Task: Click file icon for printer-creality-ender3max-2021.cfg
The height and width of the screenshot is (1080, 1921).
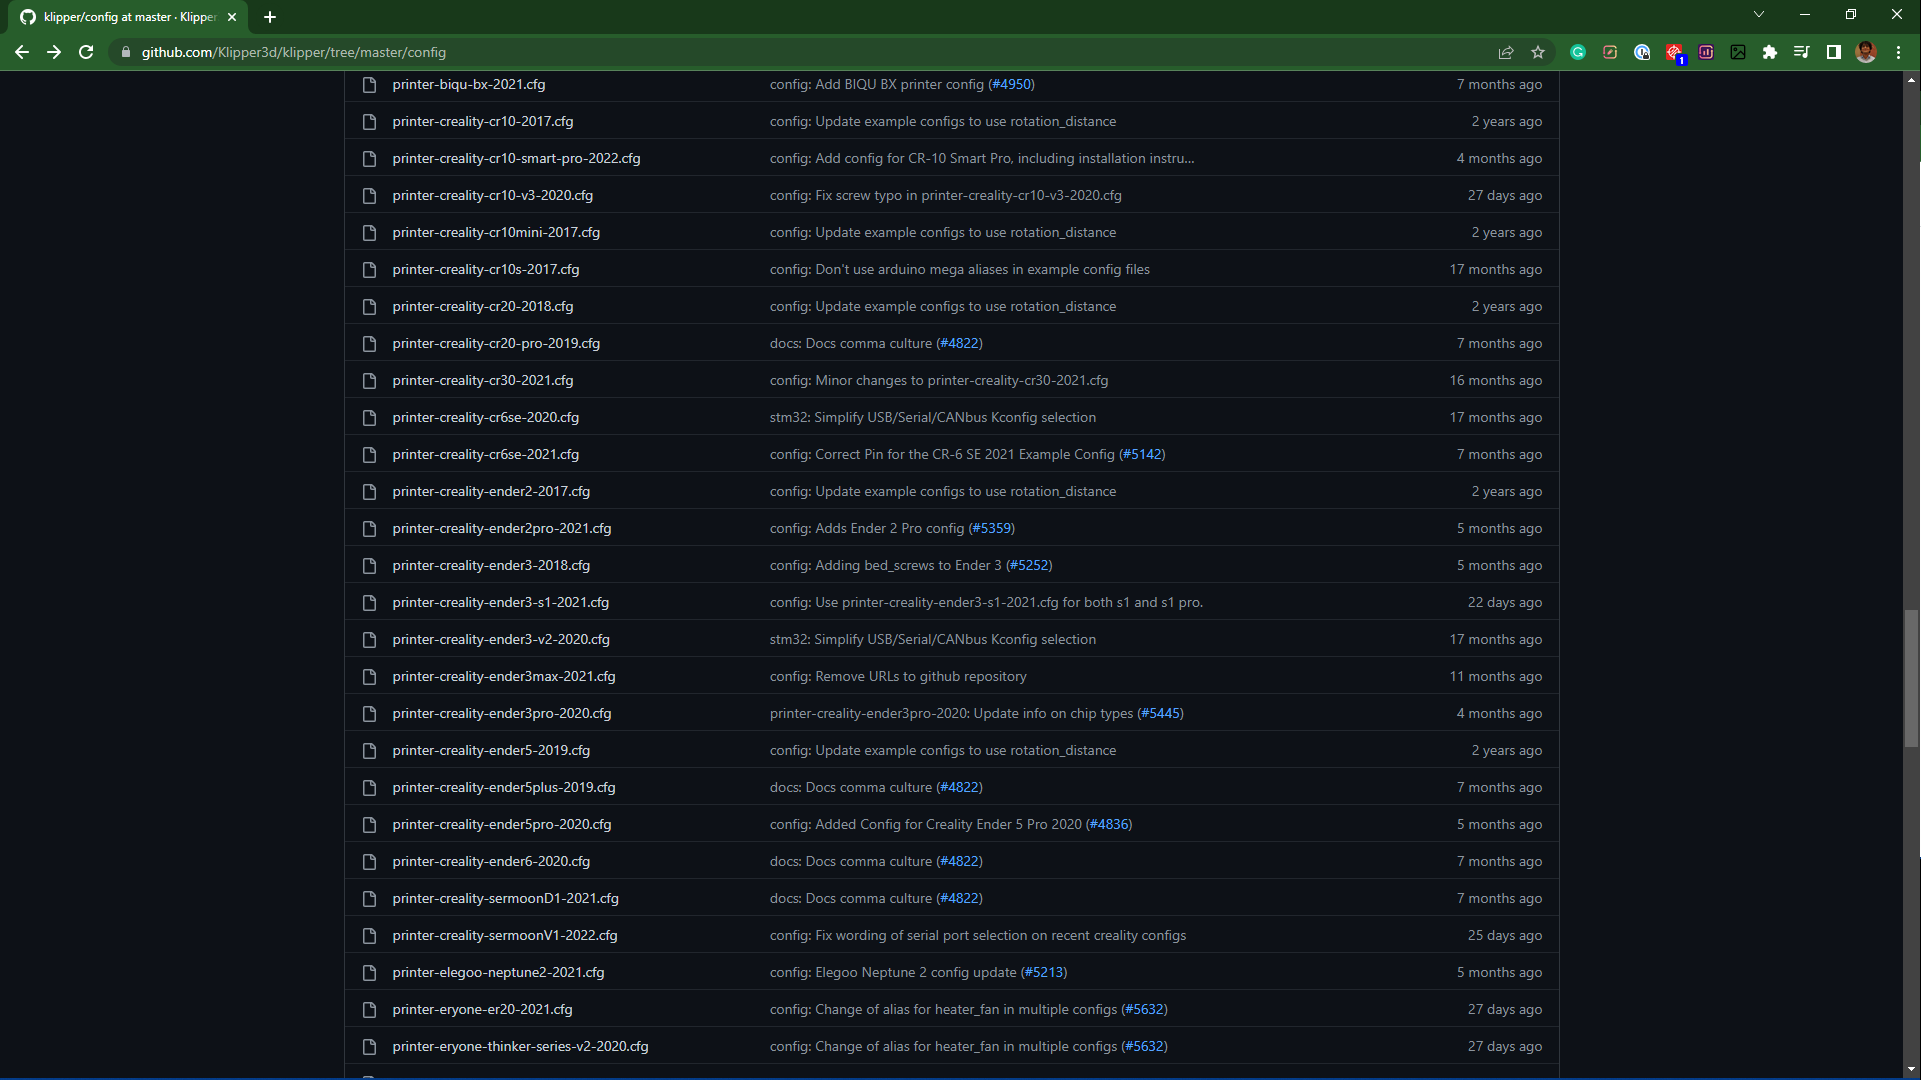Action: [x=369, y=677]
